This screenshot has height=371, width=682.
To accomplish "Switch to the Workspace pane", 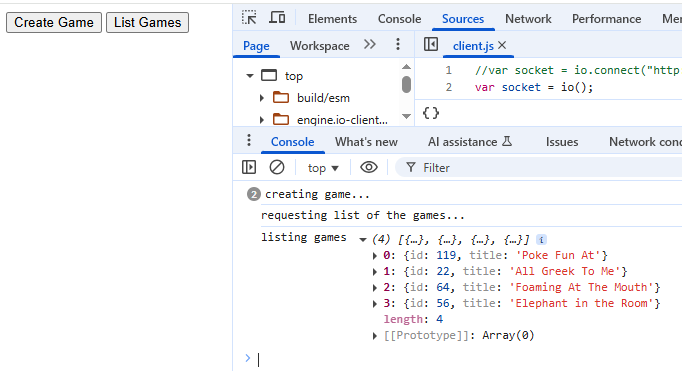I will click(320, 46).
